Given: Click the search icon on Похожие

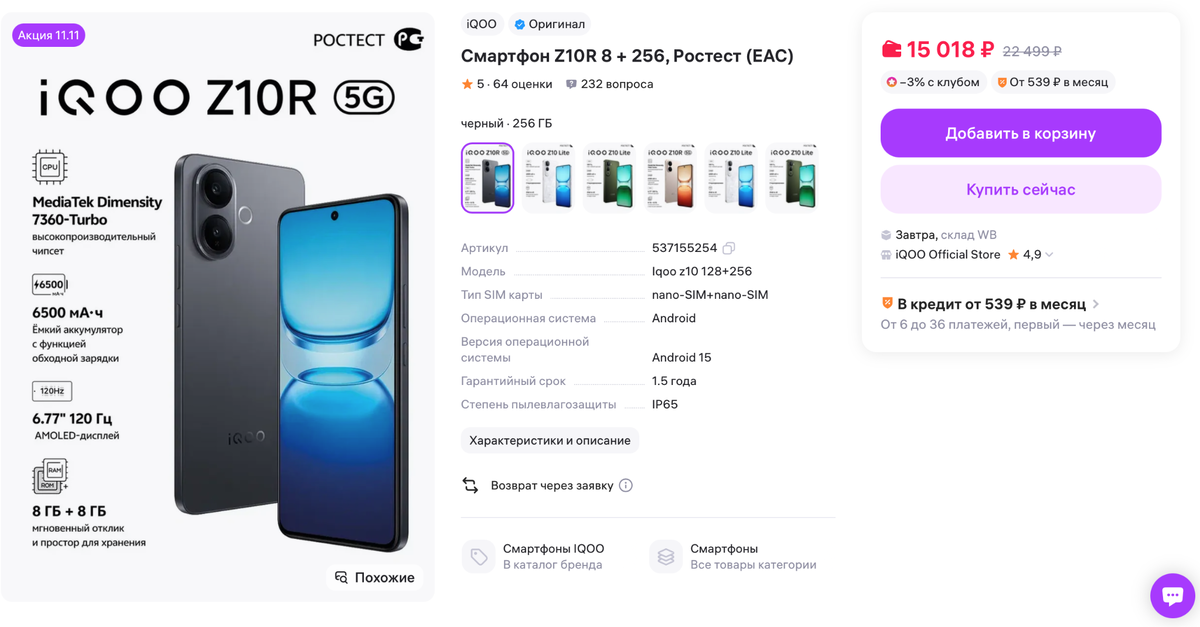Looking at the screenshot, I should [341, 578].
